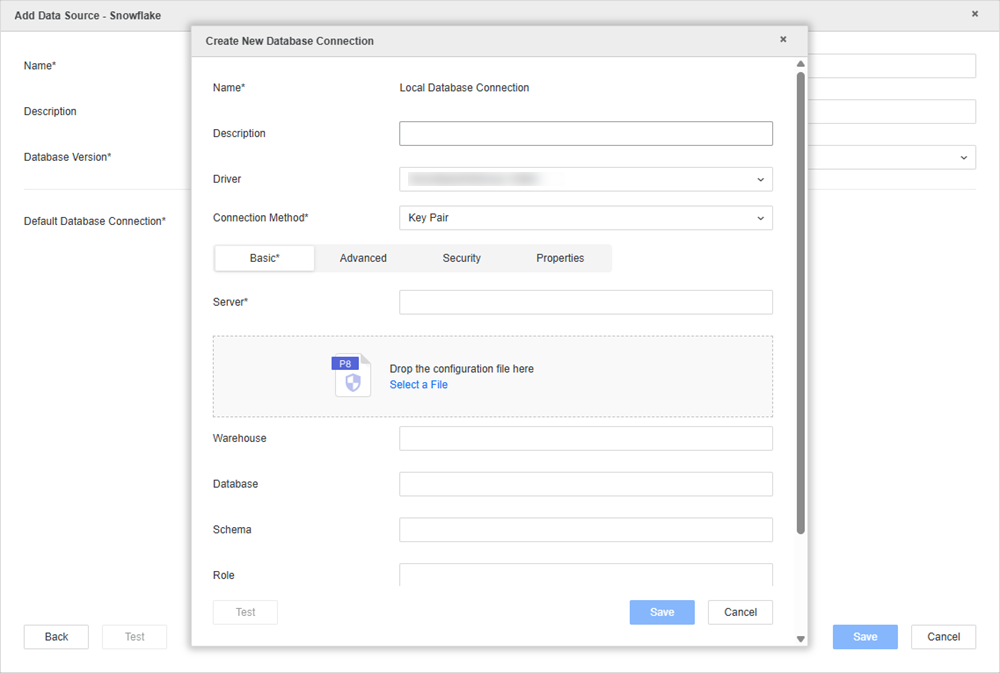Click the scroll down arrow in dialog
The width and height of the screenshot is (1000, 673).
tap(800, 639)
